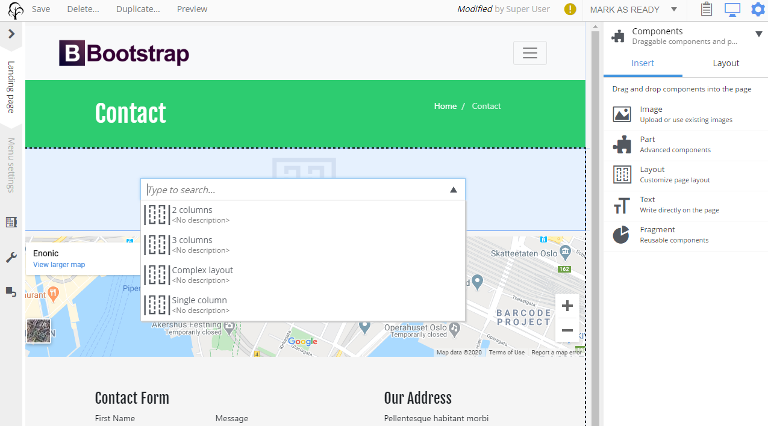This screenshot has height=426, width=768.
Task: Switch to Landing page vertical tab
Action: click(11, 87)
